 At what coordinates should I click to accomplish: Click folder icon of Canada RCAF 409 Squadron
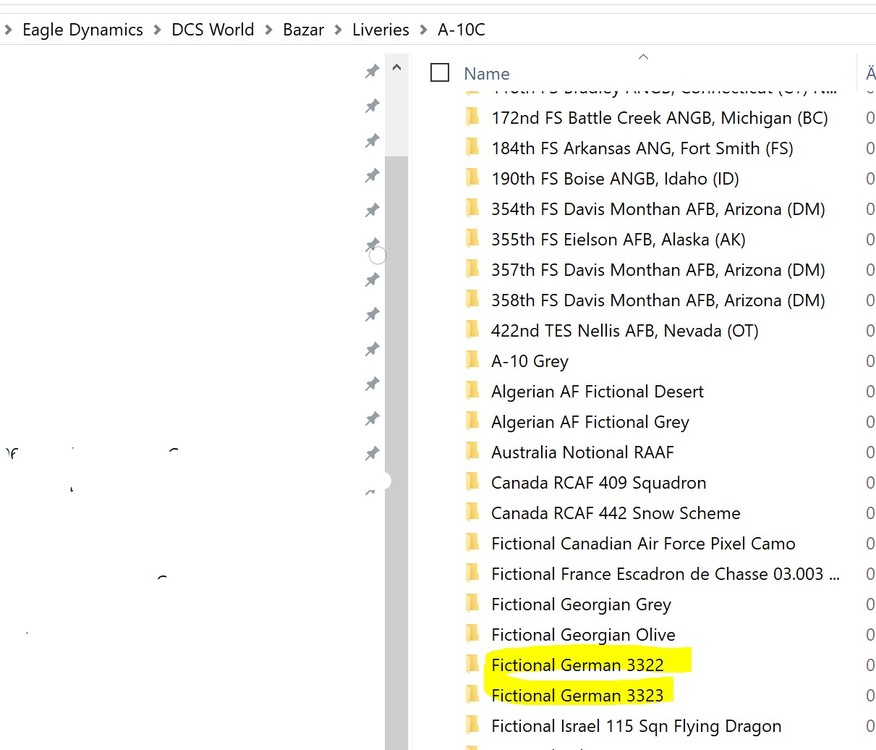point(472,482)
